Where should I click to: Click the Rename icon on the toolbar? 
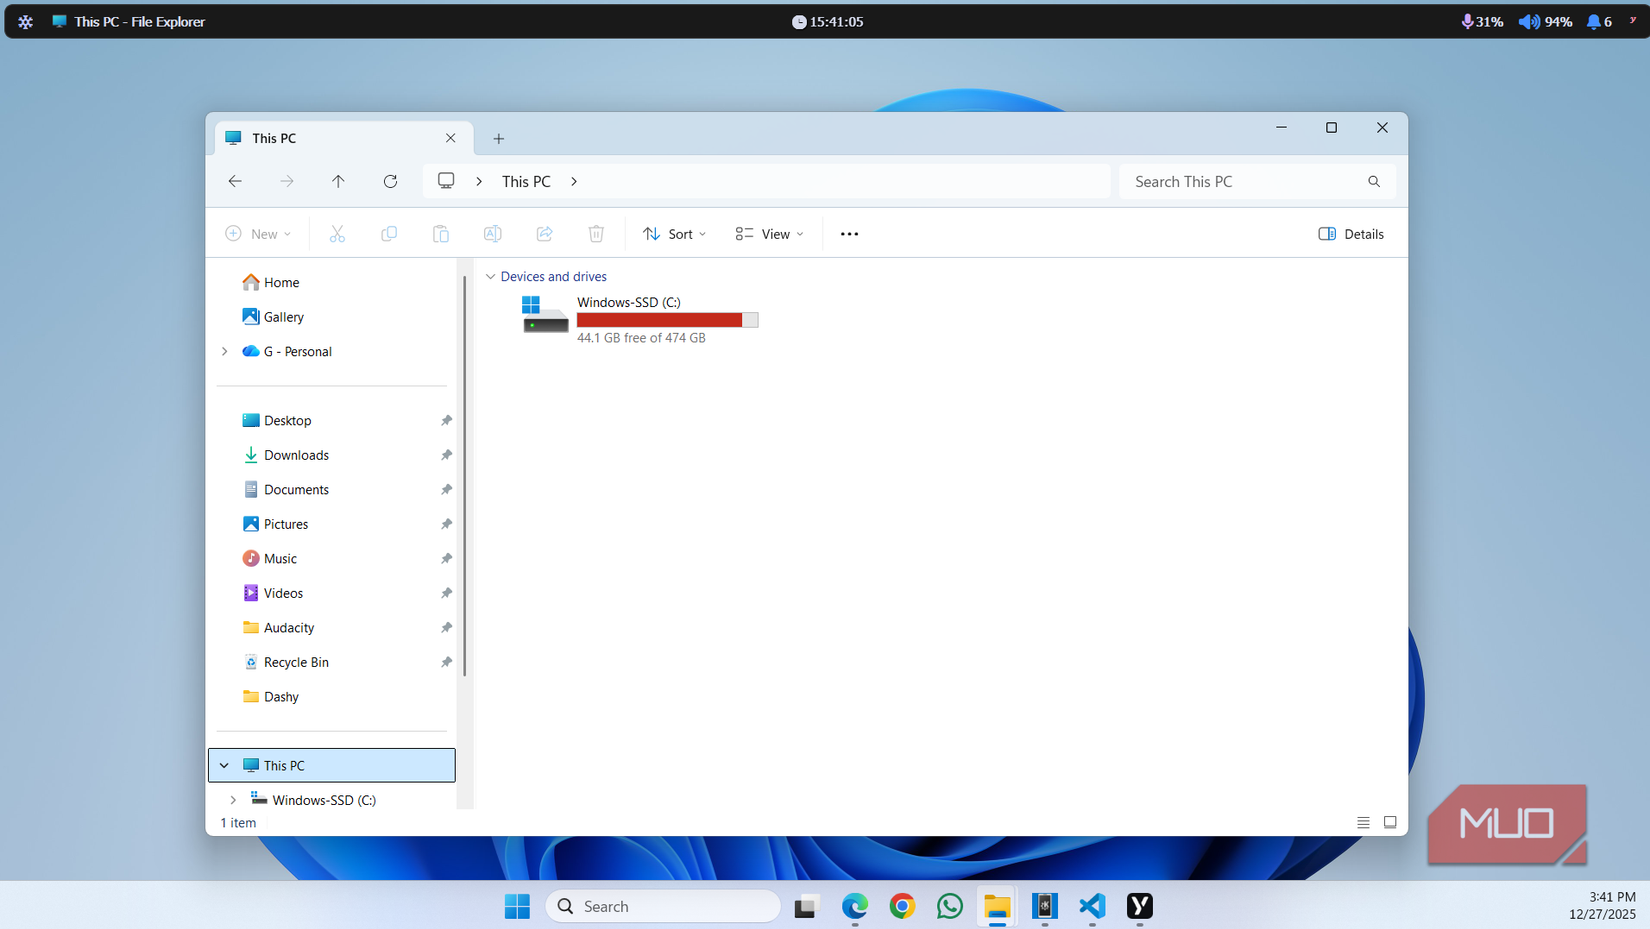click(x=492, y=233)
